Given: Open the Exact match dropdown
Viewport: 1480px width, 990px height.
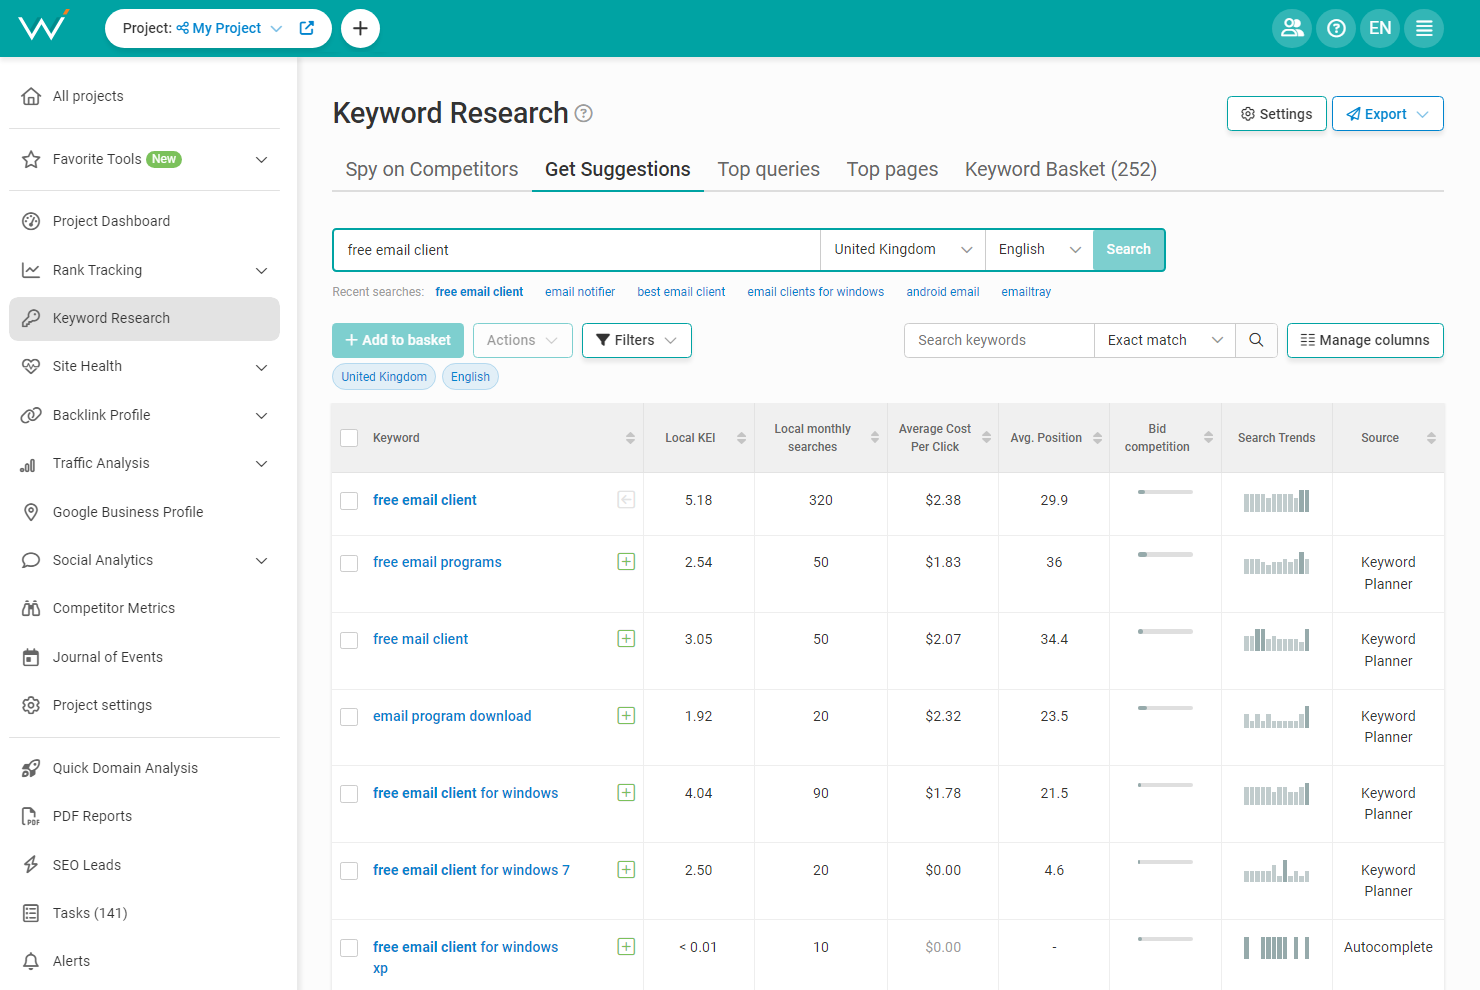Looking at the screenshot, I should pos(1164,340).
